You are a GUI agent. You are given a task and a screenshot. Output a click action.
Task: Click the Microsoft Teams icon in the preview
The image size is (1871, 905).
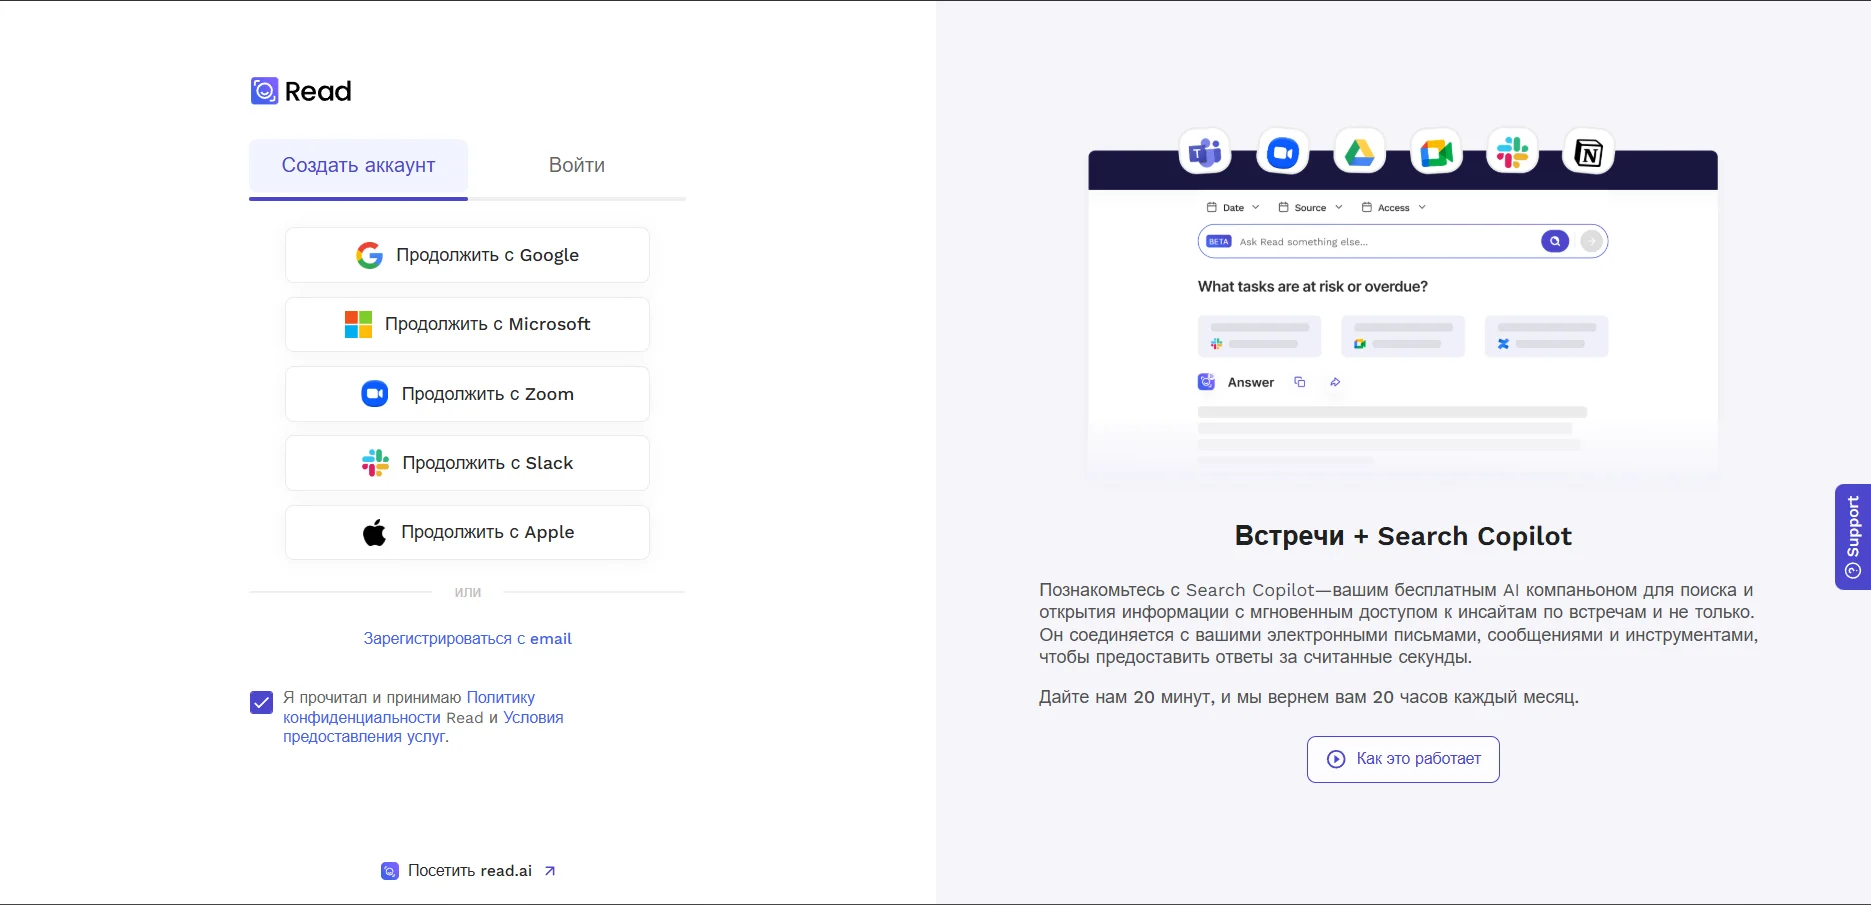(1205, 153)
